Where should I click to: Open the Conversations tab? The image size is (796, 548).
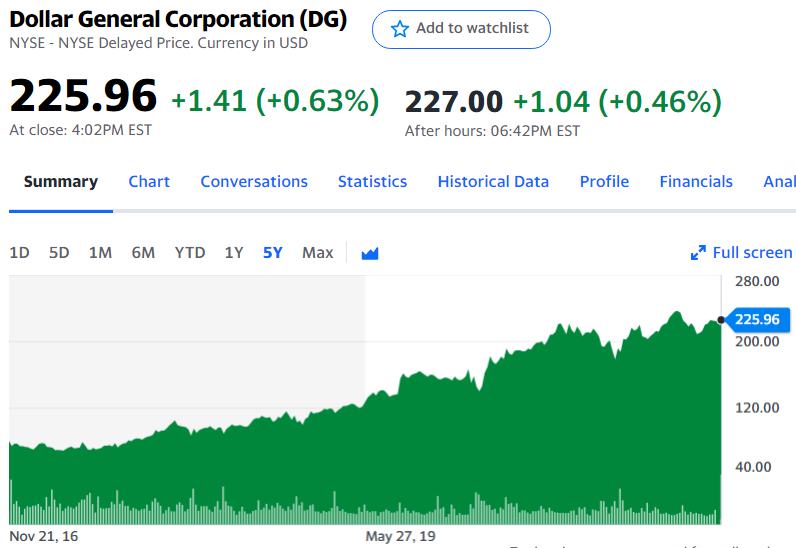click(254, 181)
